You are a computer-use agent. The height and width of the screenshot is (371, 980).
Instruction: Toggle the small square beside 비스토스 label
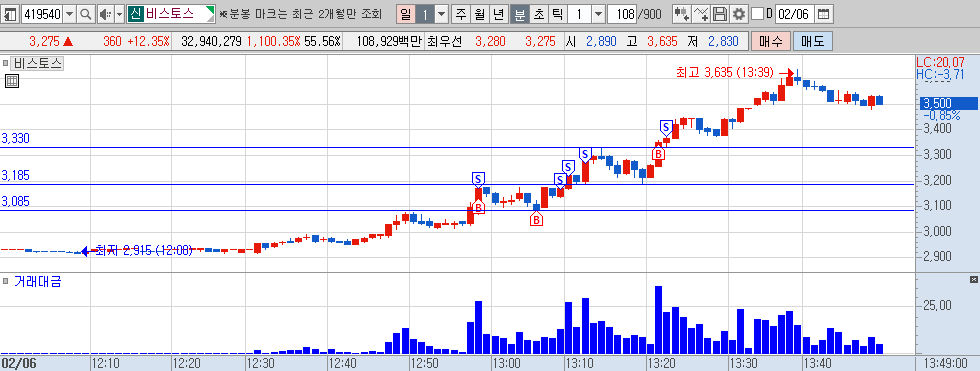click(x=6, y=63)
